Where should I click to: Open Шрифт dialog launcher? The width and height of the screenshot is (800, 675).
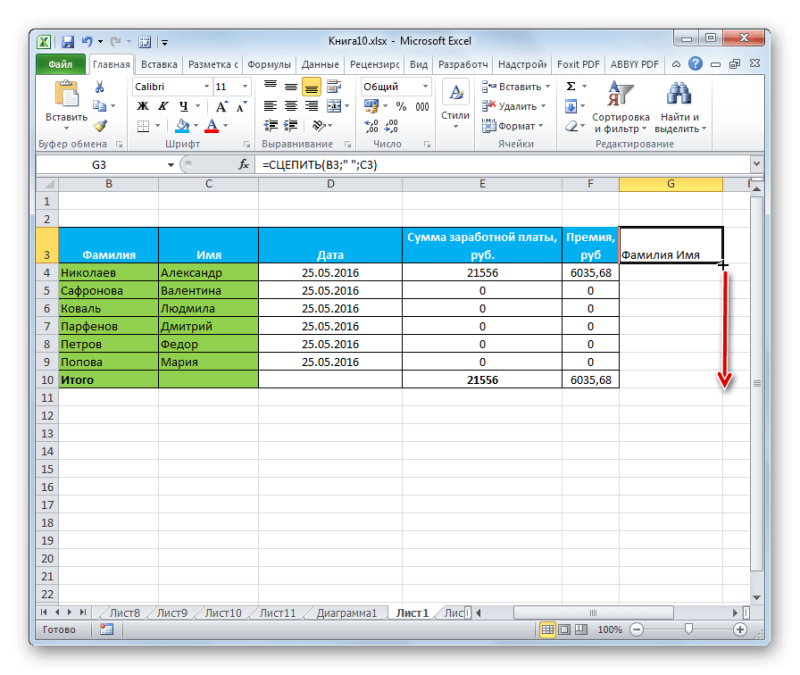[x=247, y=144]
